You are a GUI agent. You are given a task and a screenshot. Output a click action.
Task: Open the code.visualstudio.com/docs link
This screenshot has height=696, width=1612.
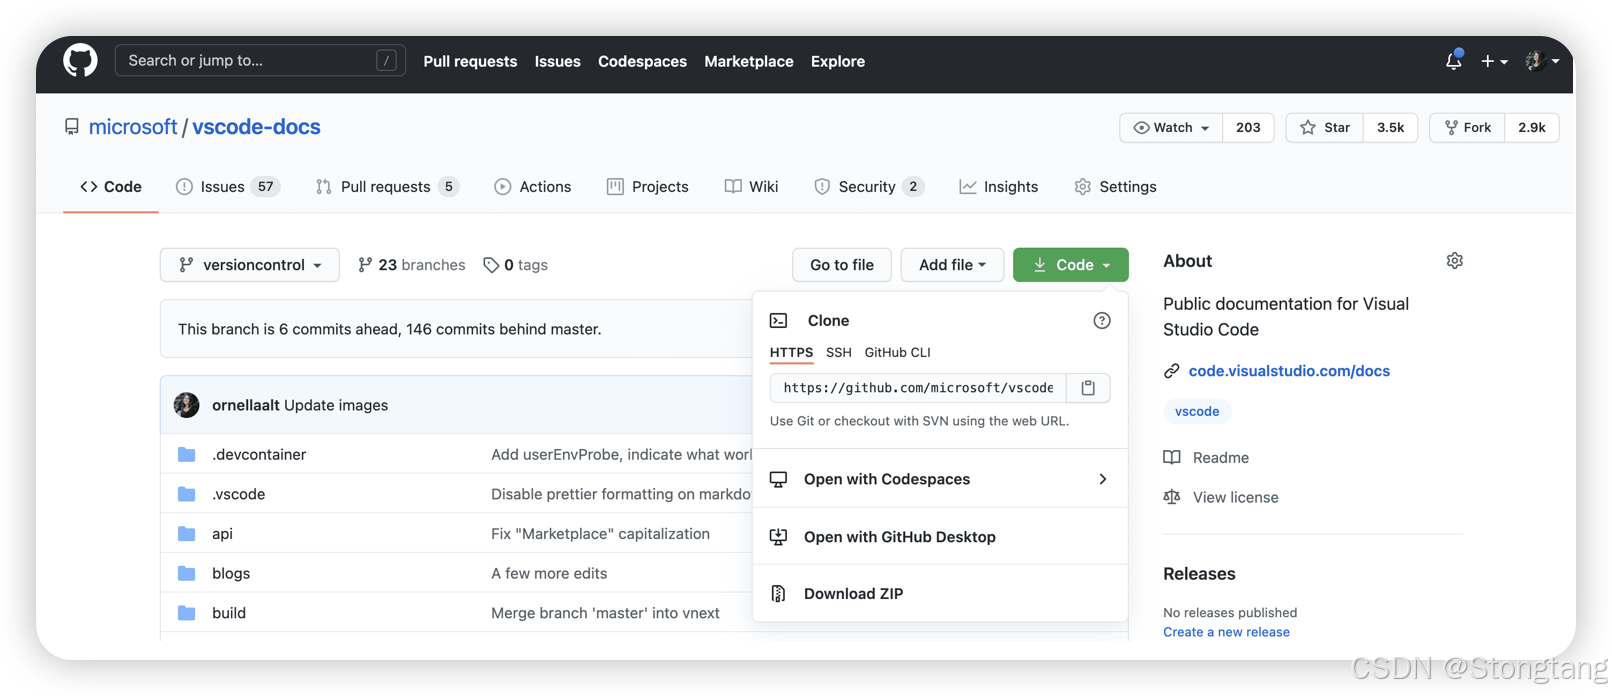1289,371
